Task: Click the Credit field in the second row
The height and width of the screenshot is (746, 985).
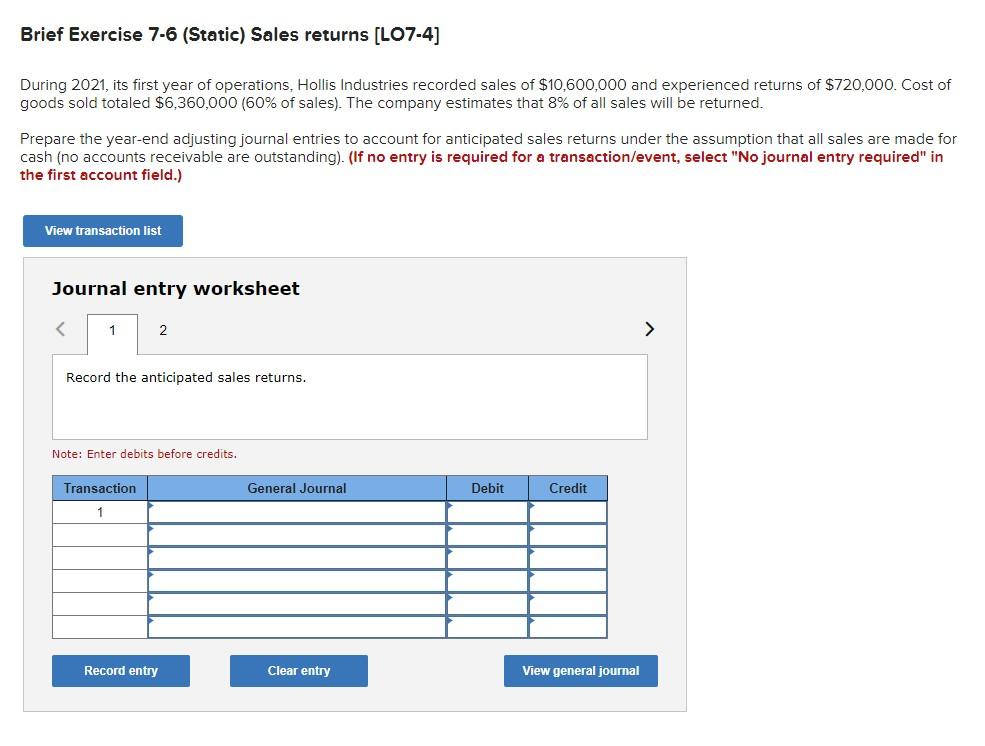Action: tap(568, 534)
